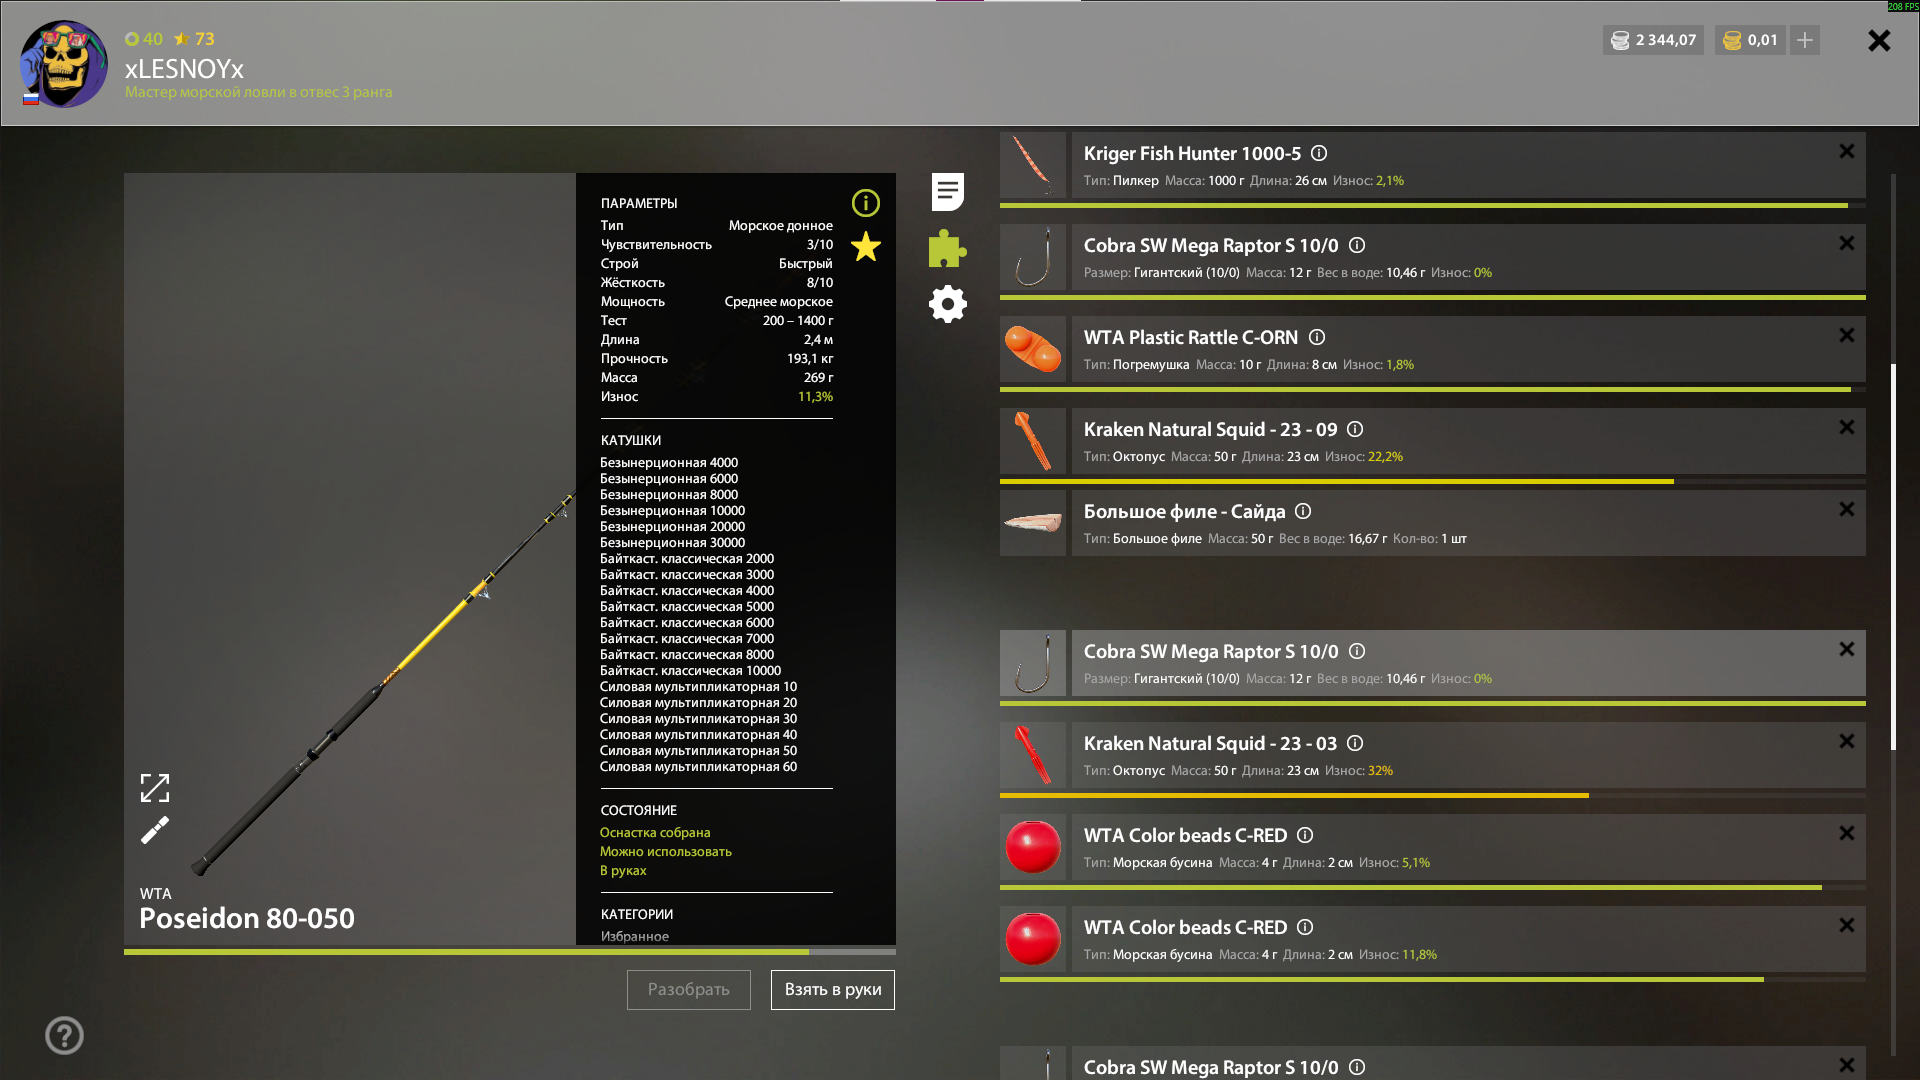Screen dimensions: 1920x1080
Task: Click the Оснастка собрана status text
Action: pos(655,832)
